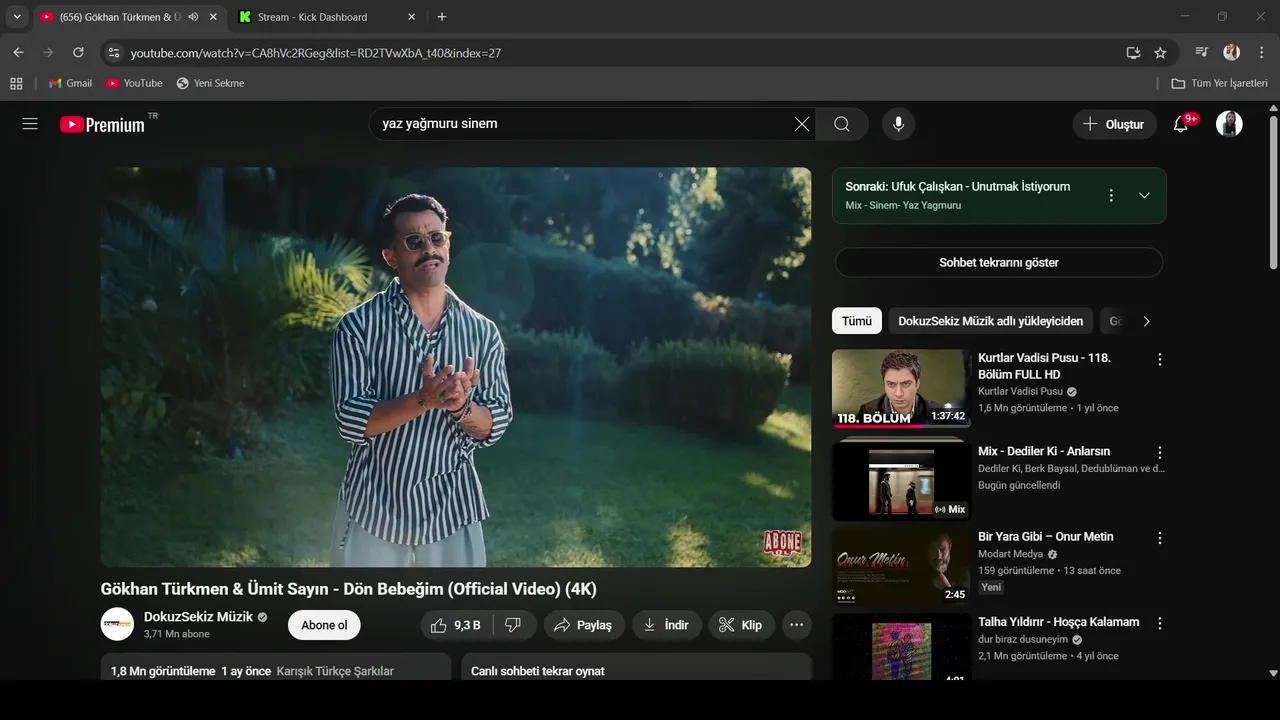Show more filter chips with right arrow
Screen dimensions: 1280x720
click(1146, 321)
